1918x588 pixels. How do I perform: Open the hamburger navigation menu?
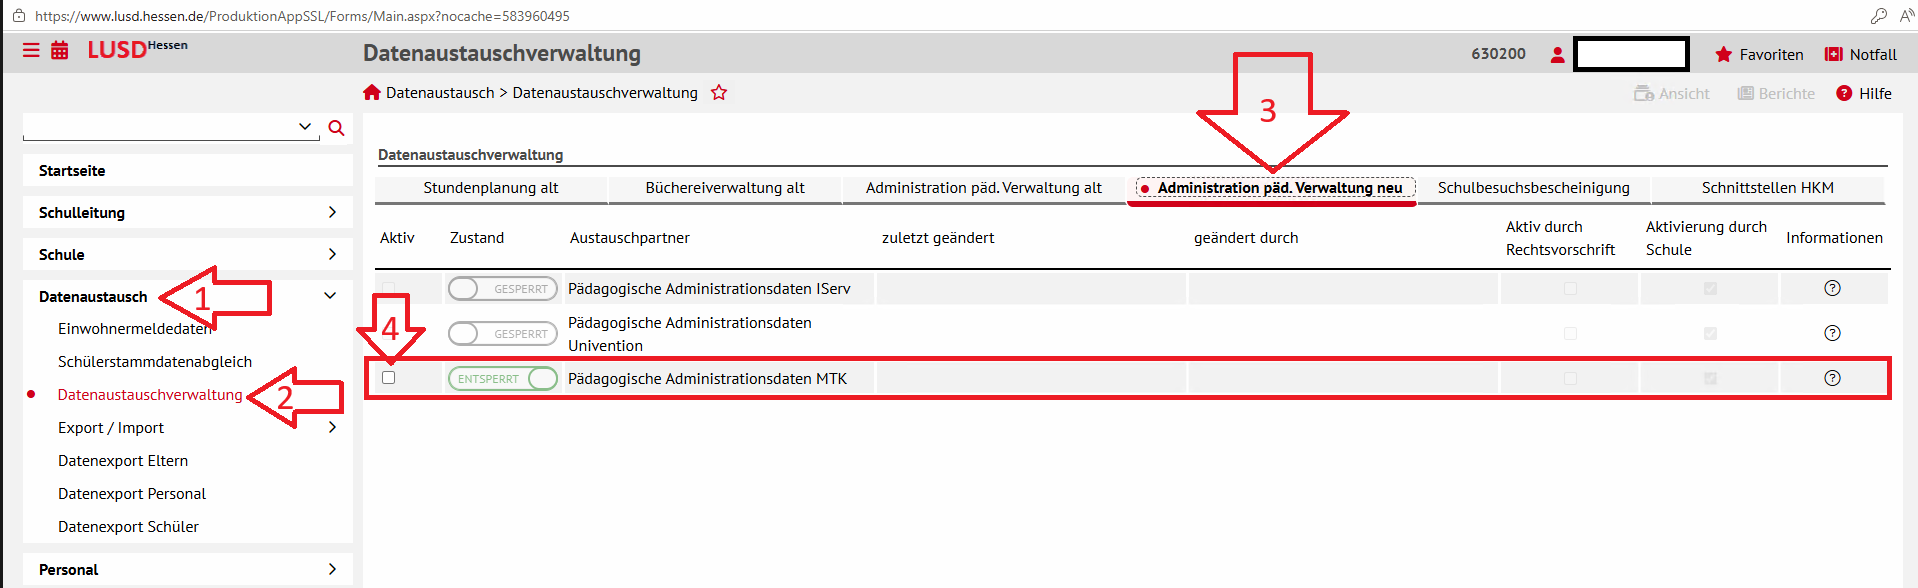coord(32,50)
